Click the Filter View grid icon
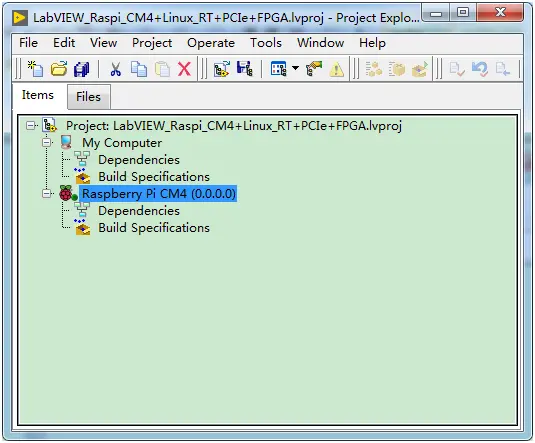The image size is (535, 443). [278, 69]
